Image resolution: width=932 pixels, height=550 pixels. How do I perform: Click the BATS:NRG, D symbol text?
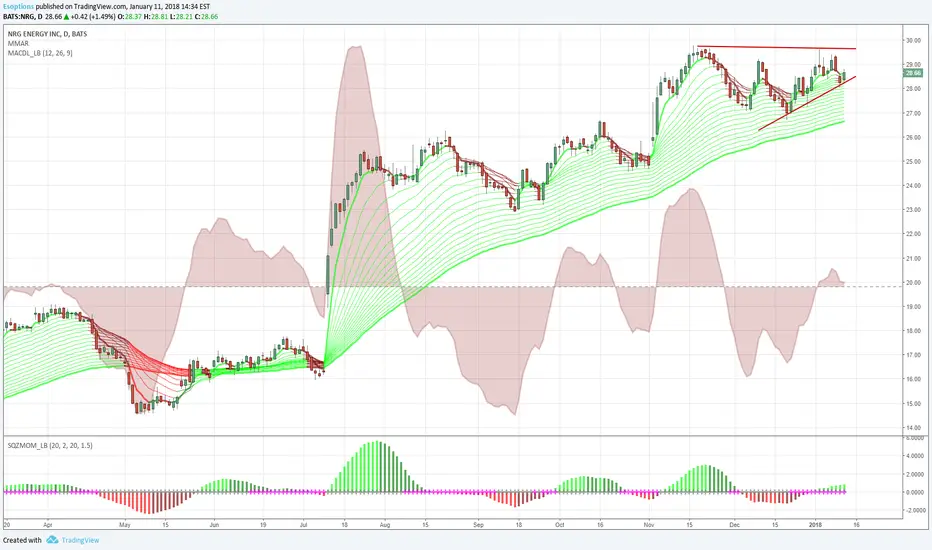[x=23, y=17]
